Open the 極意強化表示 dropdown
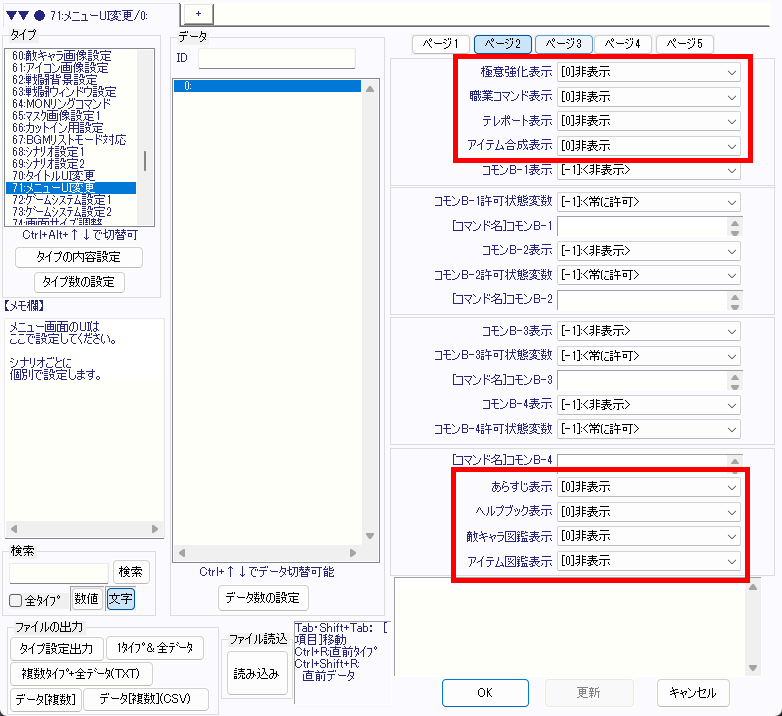This screenshot has width=782, height=716. click(649, 73)
